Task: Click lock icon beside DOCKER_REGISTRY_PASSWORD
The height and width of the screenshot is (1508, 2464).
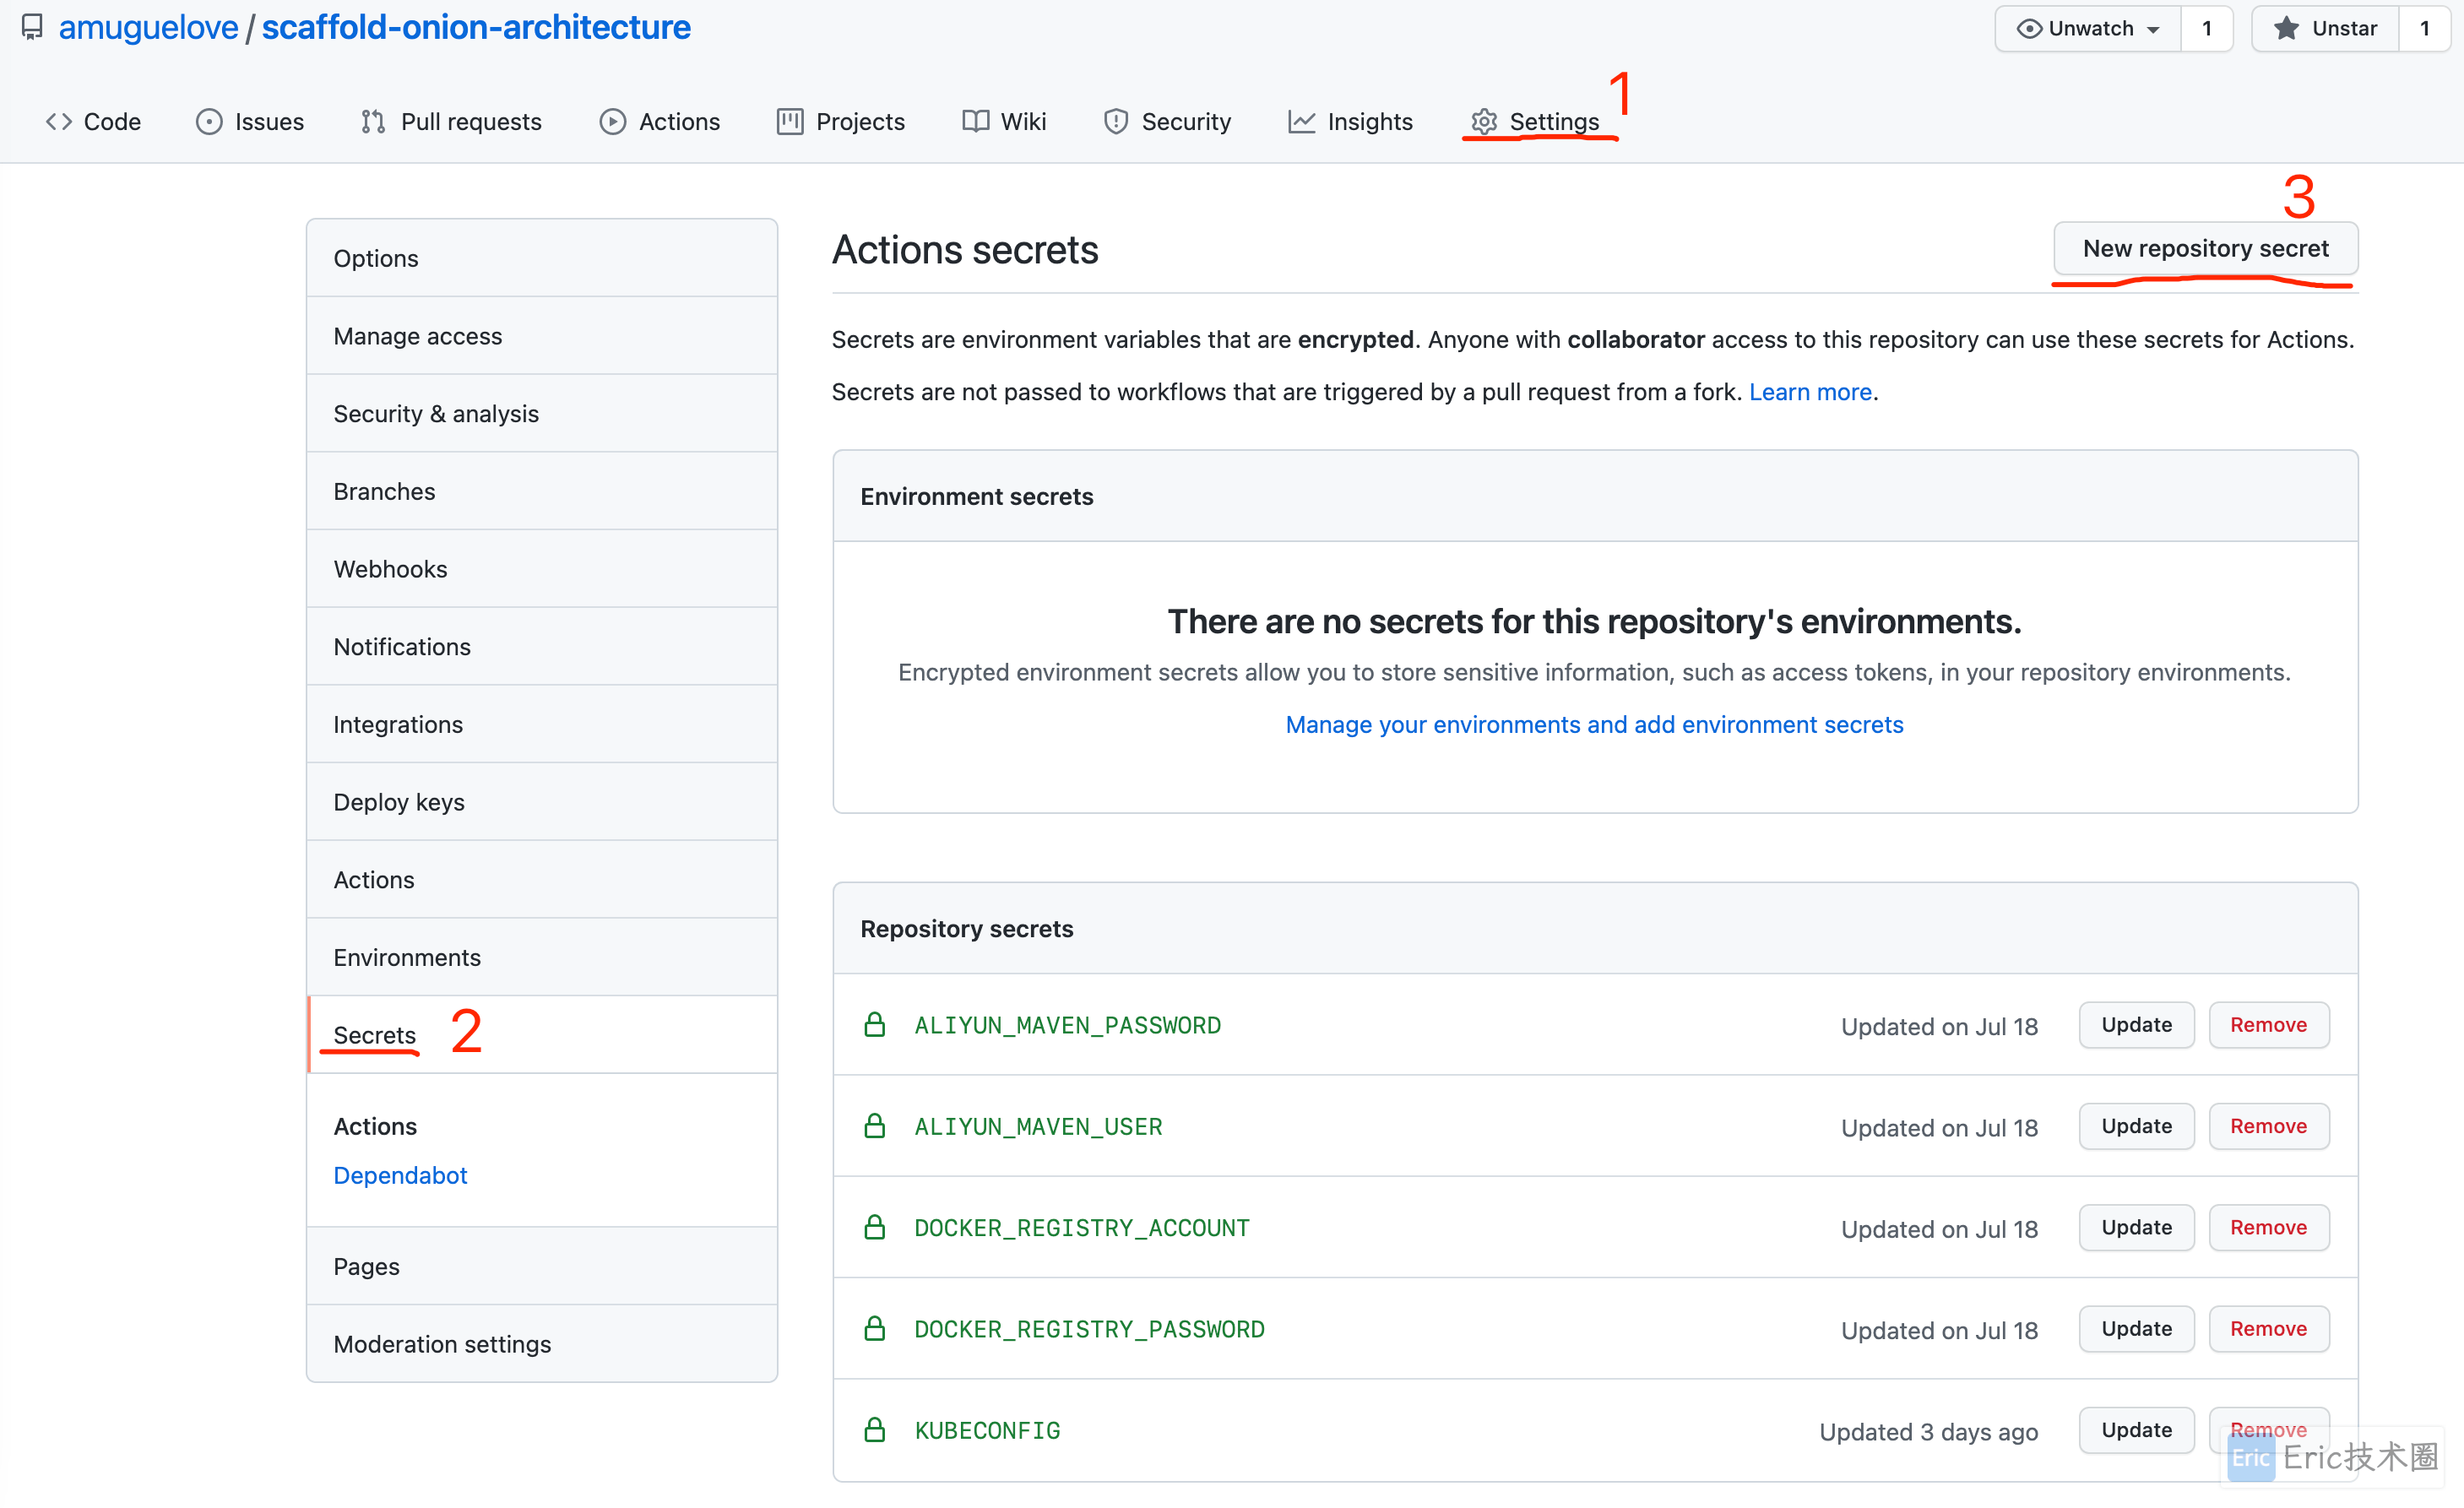Action: point(875,1329)
